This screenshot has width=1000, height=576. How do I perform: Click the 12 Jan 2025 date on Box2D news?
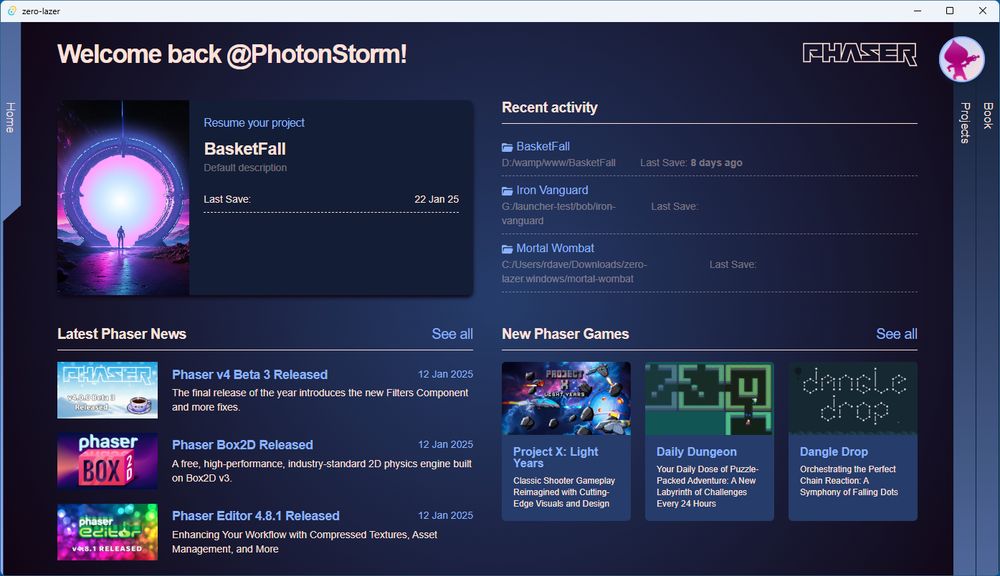point(445,444)
